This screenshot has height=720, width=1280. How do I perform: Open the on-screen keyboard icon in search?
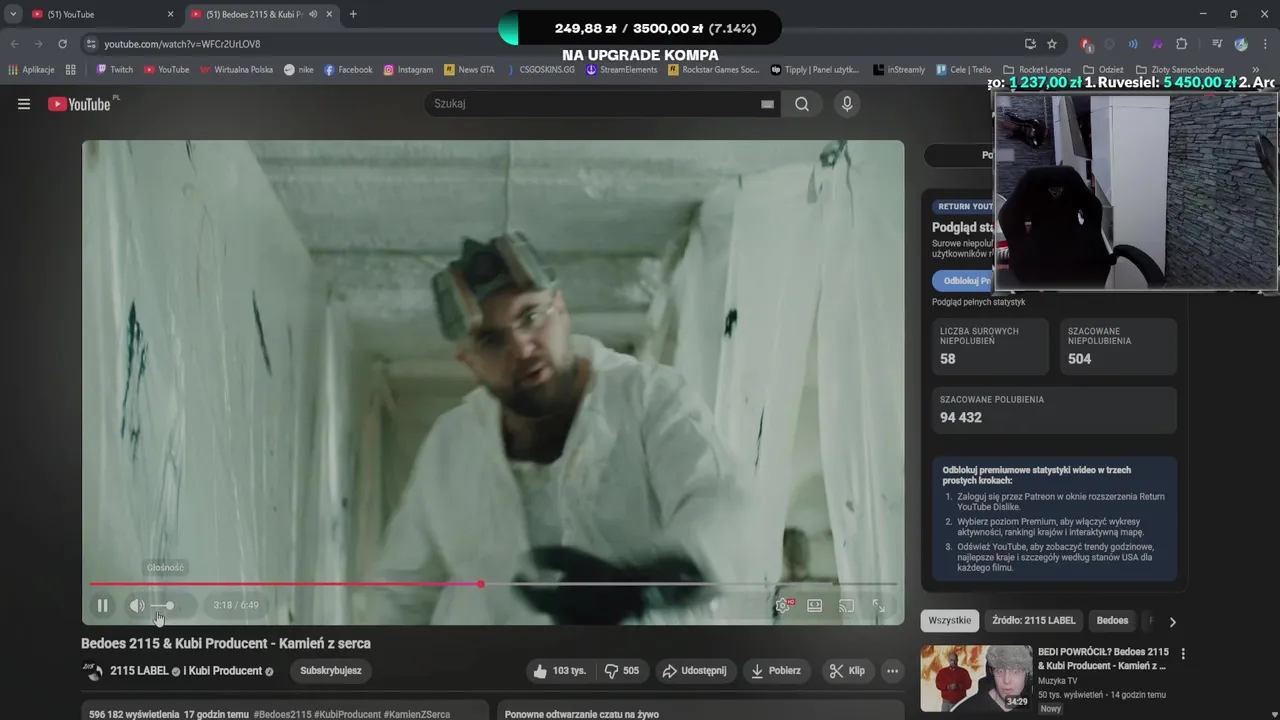(767, 104)
